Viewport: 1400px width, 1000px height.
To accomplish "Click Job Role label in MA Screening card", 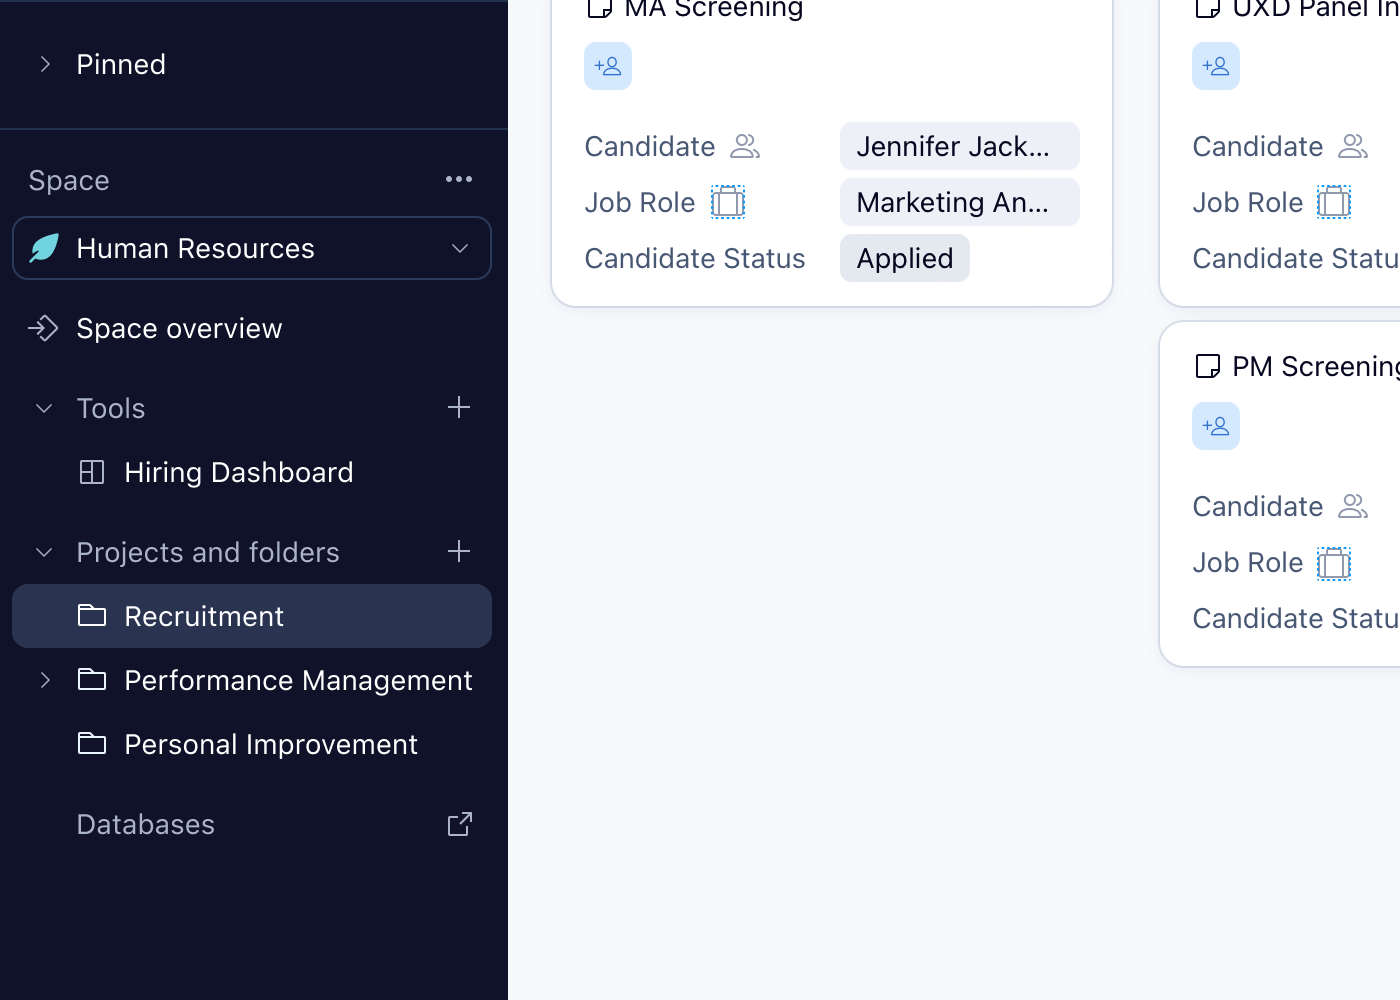I will (x=640, y=202).
